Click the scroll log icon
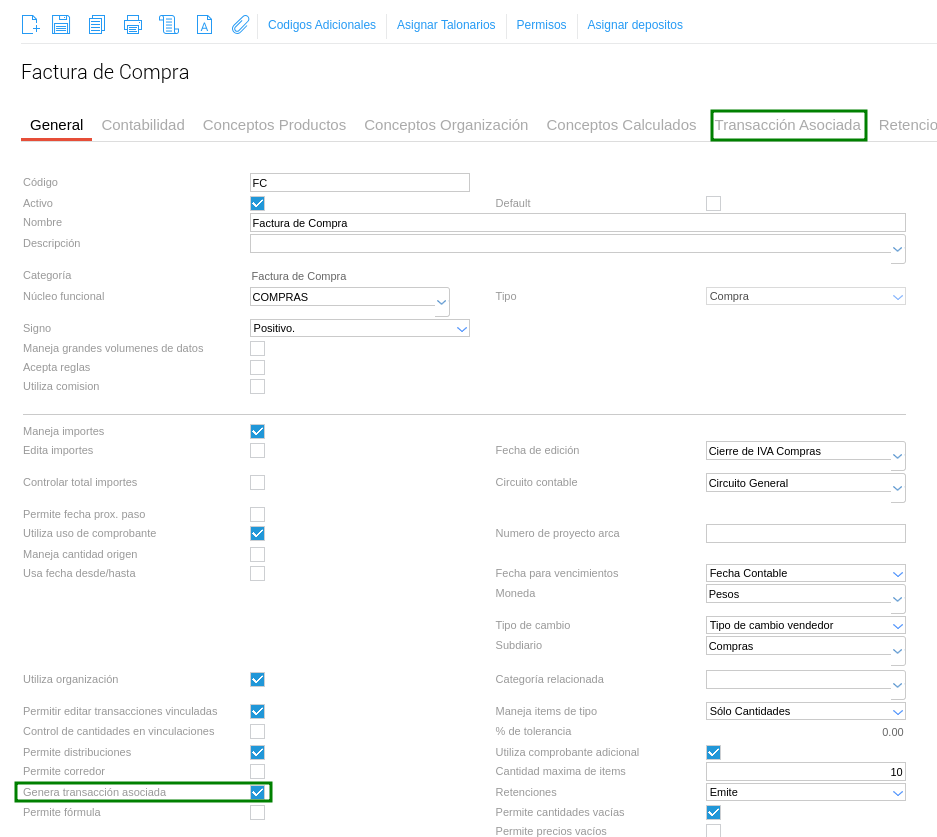 click(169, 25)
